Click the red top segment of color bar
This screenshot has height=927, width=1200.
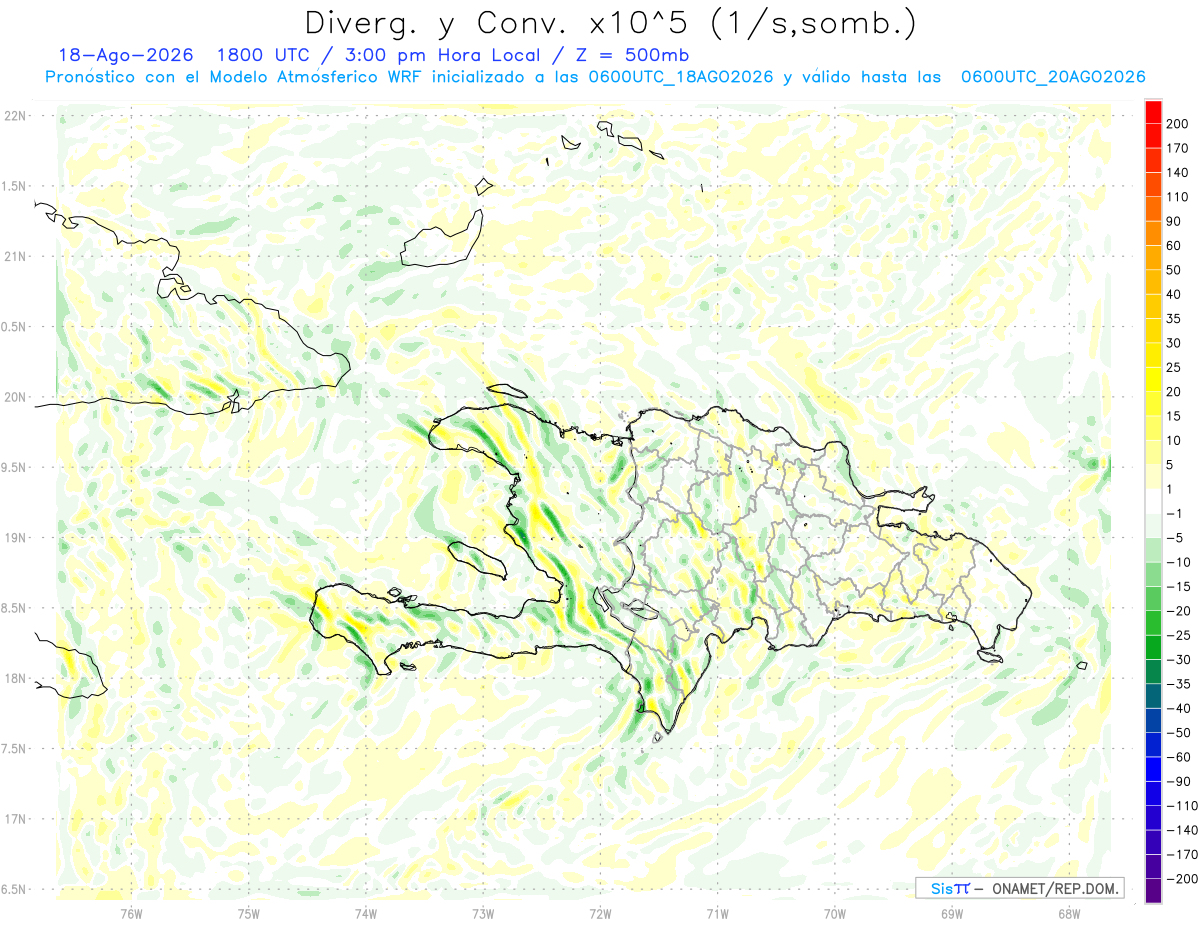click(x=1153, y=111)
